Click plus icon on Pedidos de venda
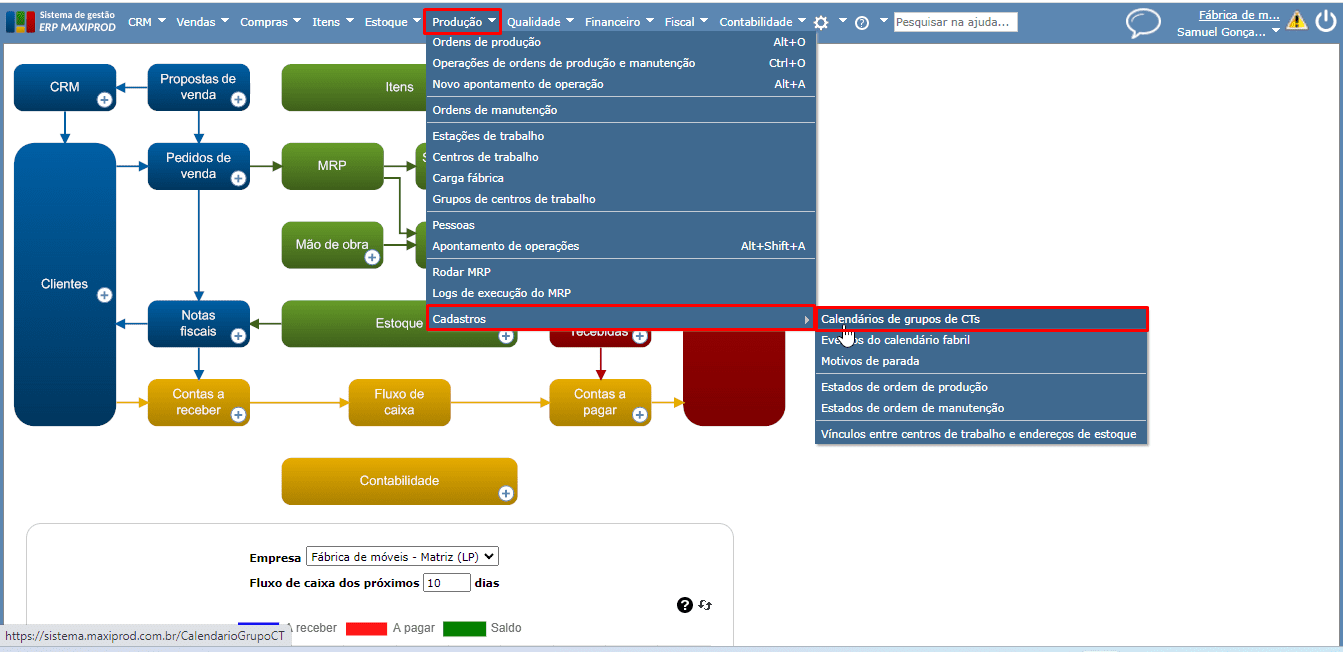The height and width of the screenshot is (652, 1343). pyautogui.click(x=238, y=178)
